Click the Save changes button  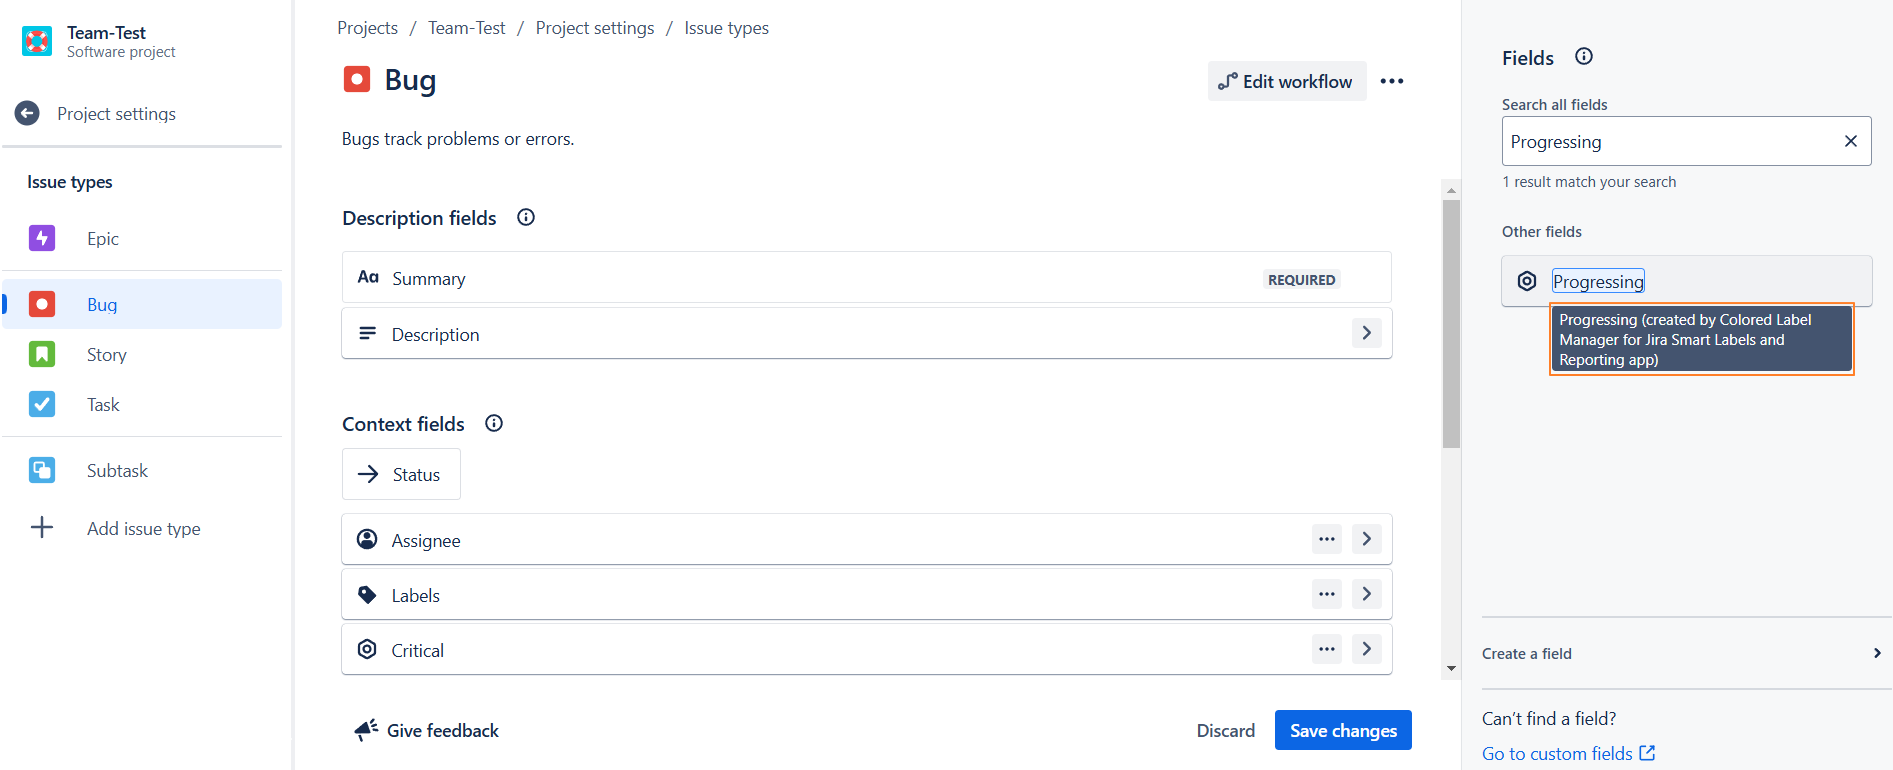[1342, 731]
